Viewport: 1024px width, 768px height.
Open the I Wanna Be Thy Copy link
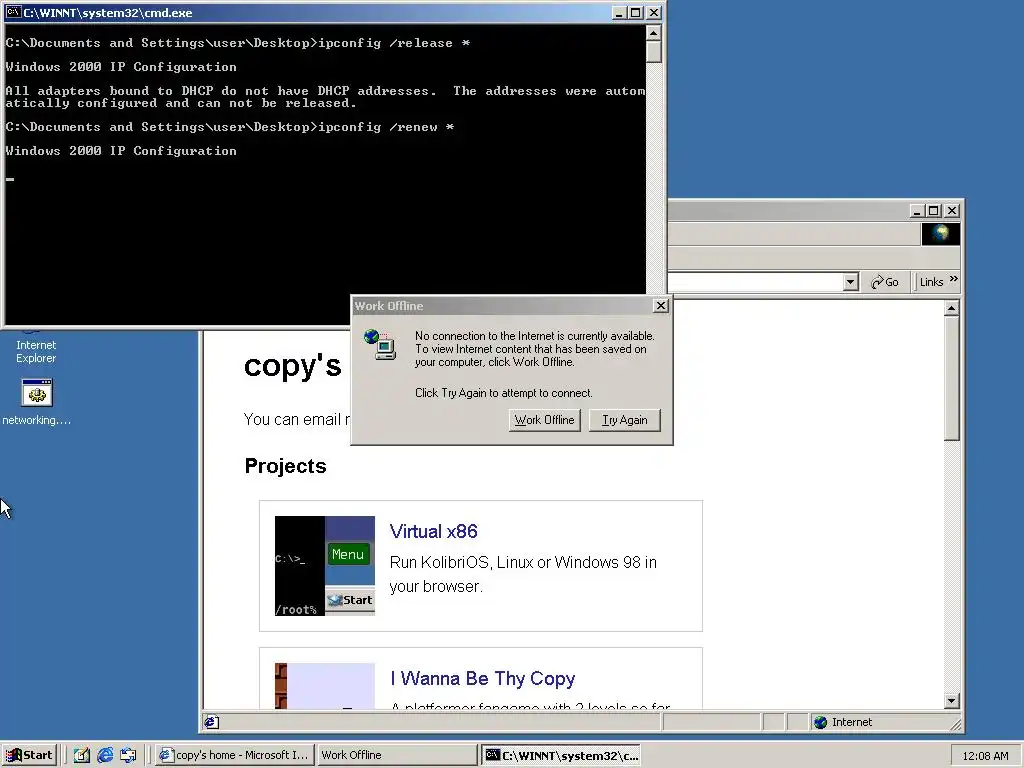tap(483, 679)
